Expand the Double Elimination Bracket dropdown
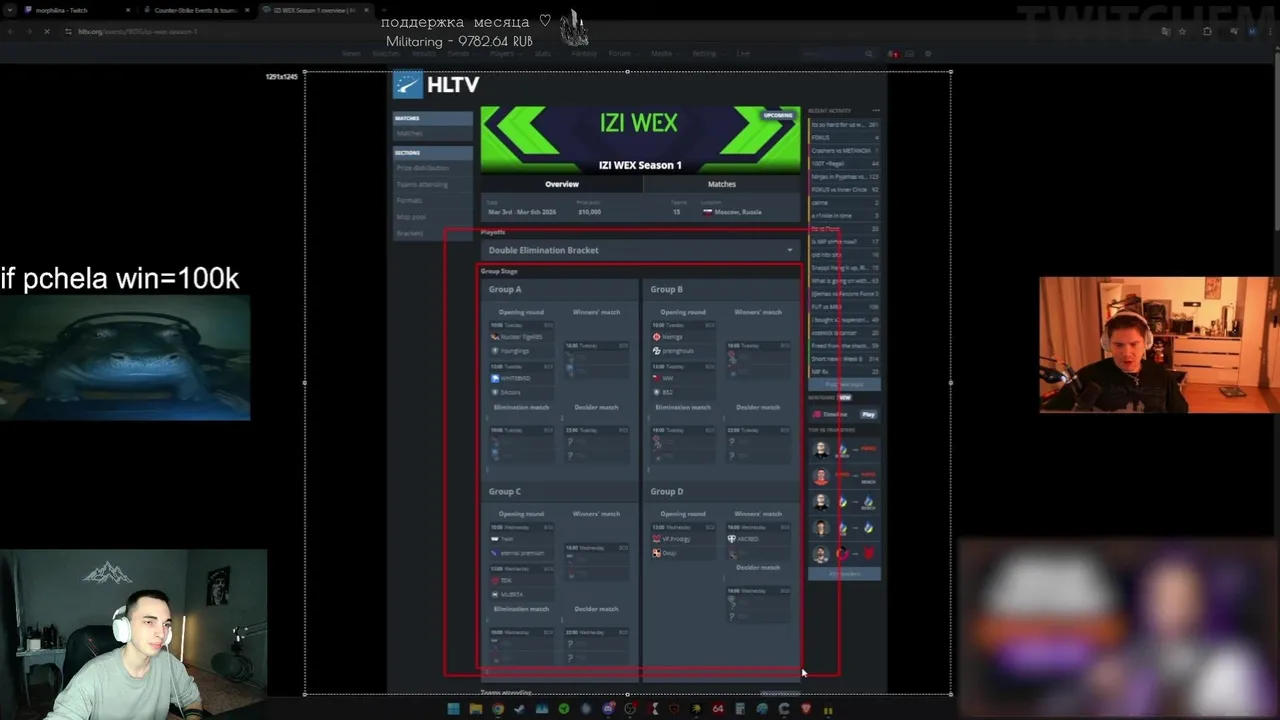The width and height of the screenshot is (1280, 720). (x=640, y=250)
